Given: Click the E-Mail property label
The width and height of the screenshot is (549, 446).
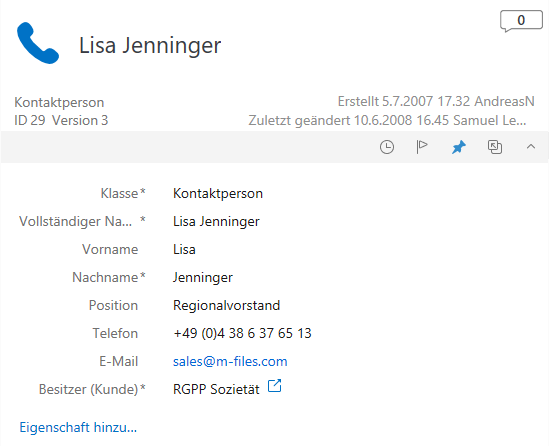Looking at the screenshot, I should [x=118, y=361].
